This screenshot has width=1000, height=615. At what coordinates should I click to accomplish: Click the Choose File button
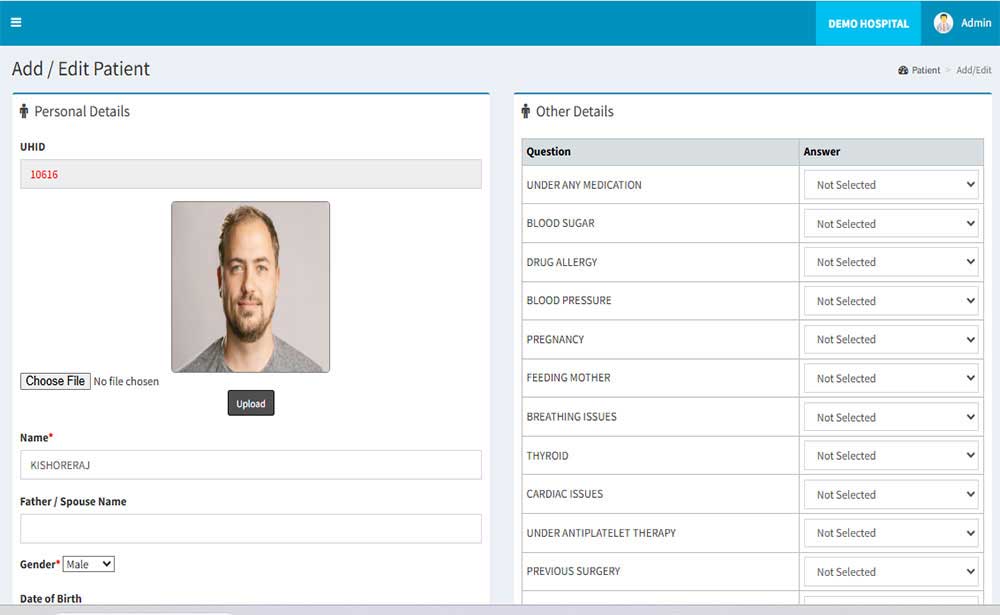pos(55,381)
